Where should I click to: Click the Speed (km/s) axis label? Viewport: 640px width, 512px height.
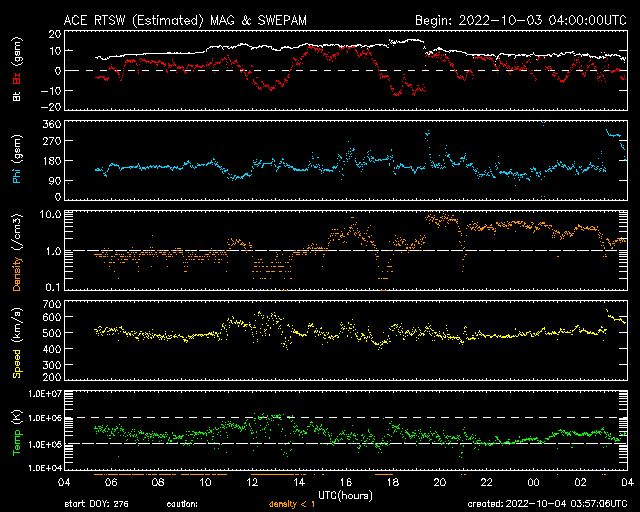tap(17, 342)
